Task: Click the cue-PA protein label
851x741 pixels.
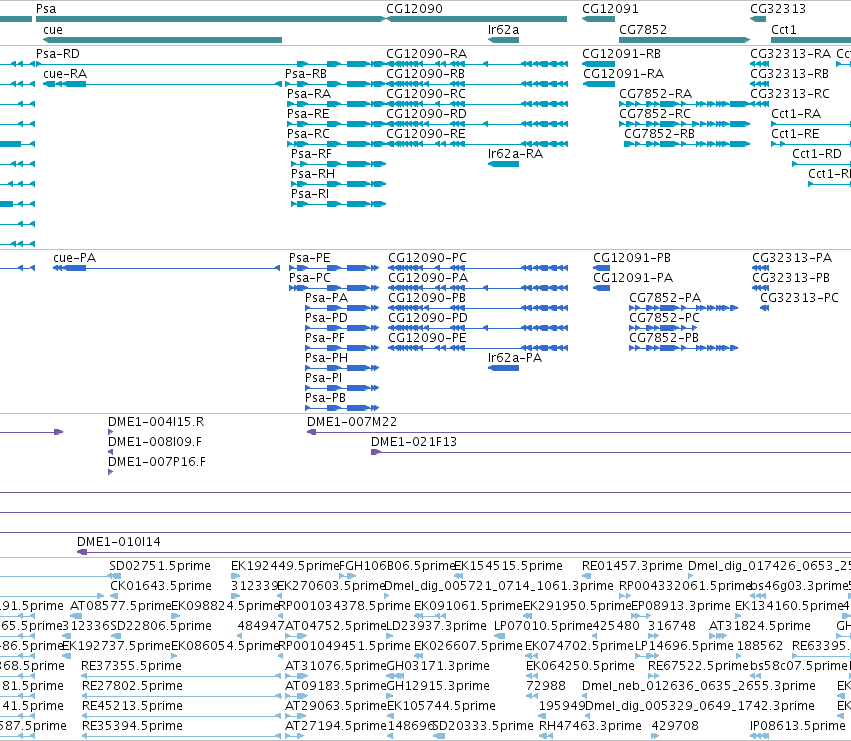Action: pos(74,258)
